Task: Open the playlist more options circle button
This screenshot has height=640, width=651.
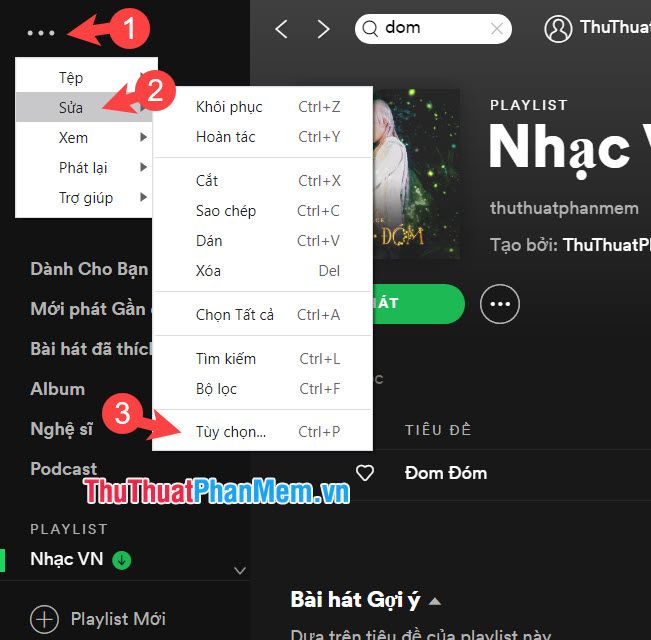Action: click(x=500, y=304)
